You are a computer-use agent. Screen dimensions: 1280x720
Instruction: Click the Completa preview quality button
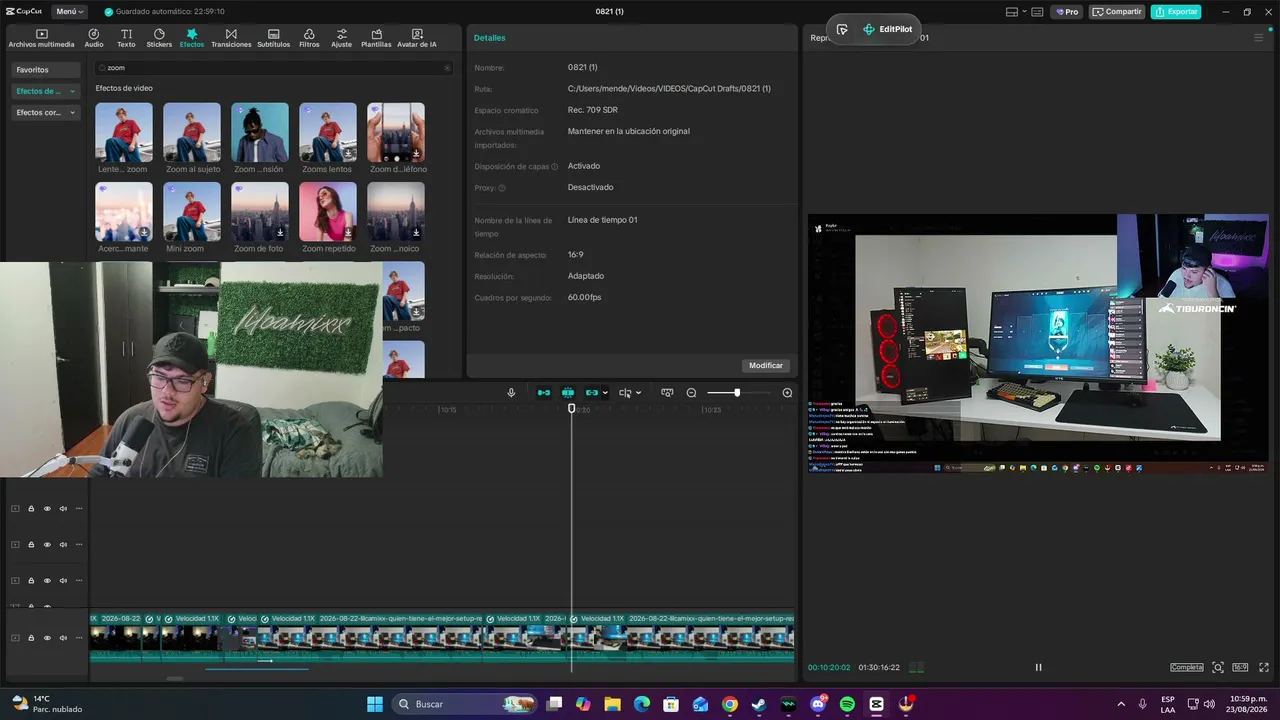coord(1187,667)
